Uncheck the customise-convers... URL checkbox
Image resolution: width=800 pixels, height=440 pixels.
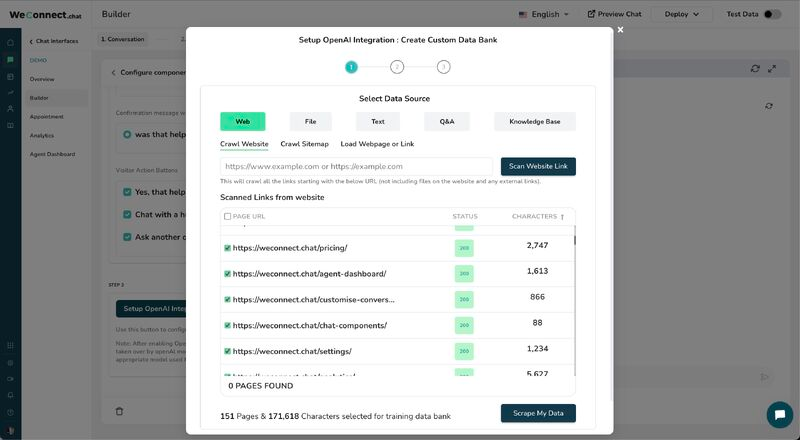pyautogui.click(x=228, y=300)
